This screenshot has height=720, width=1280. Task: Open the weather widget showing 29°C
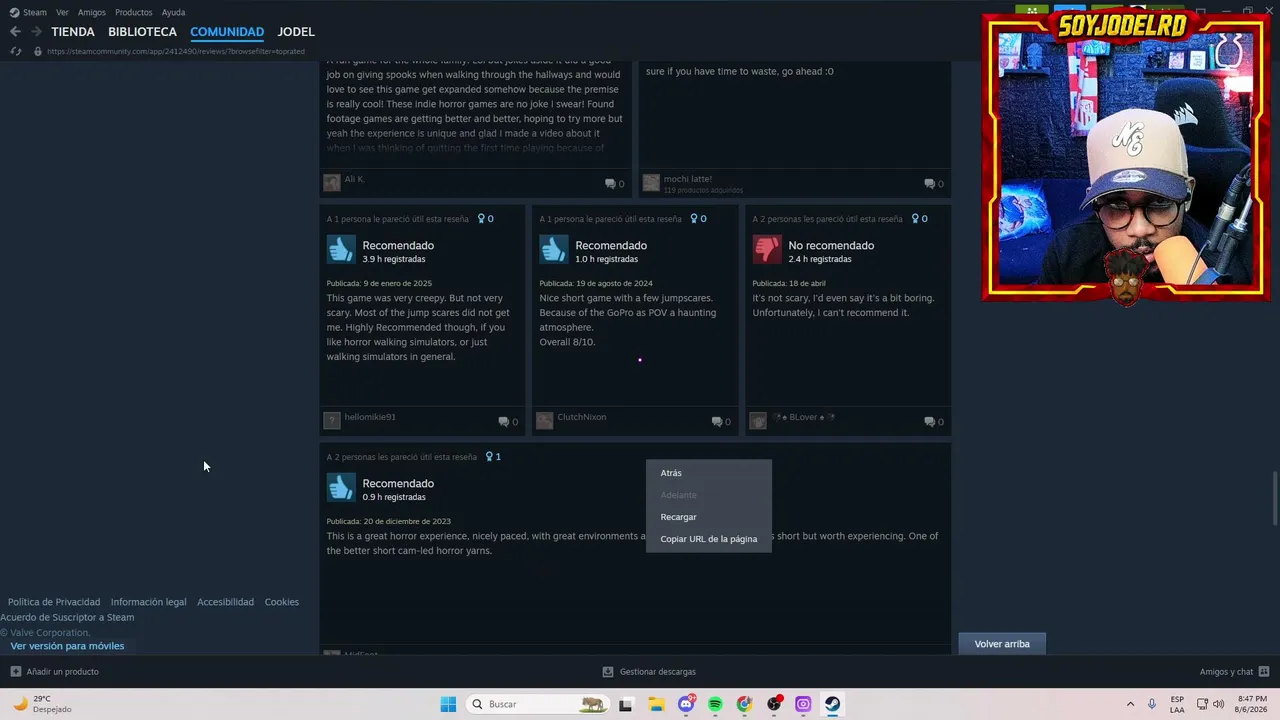pyautogui.click(x=42, y=704)
